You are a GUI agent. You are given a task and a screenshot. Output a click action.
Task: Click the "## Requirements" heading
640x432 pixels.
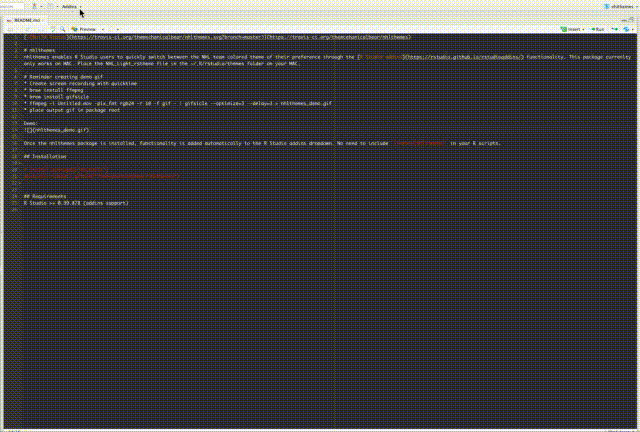point(45,196)
